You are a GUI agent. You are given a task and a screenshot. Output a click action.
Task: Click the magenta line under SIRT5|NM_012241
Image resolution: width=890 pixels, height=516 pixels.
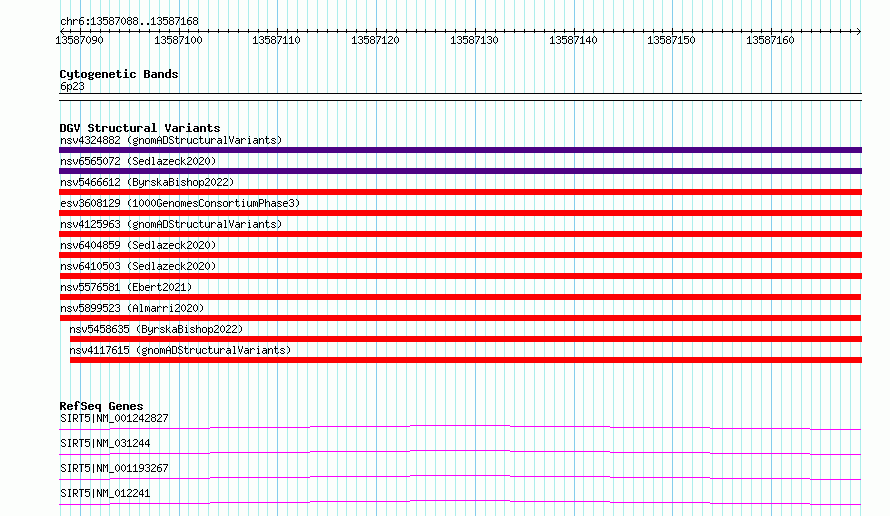(460, 501)
